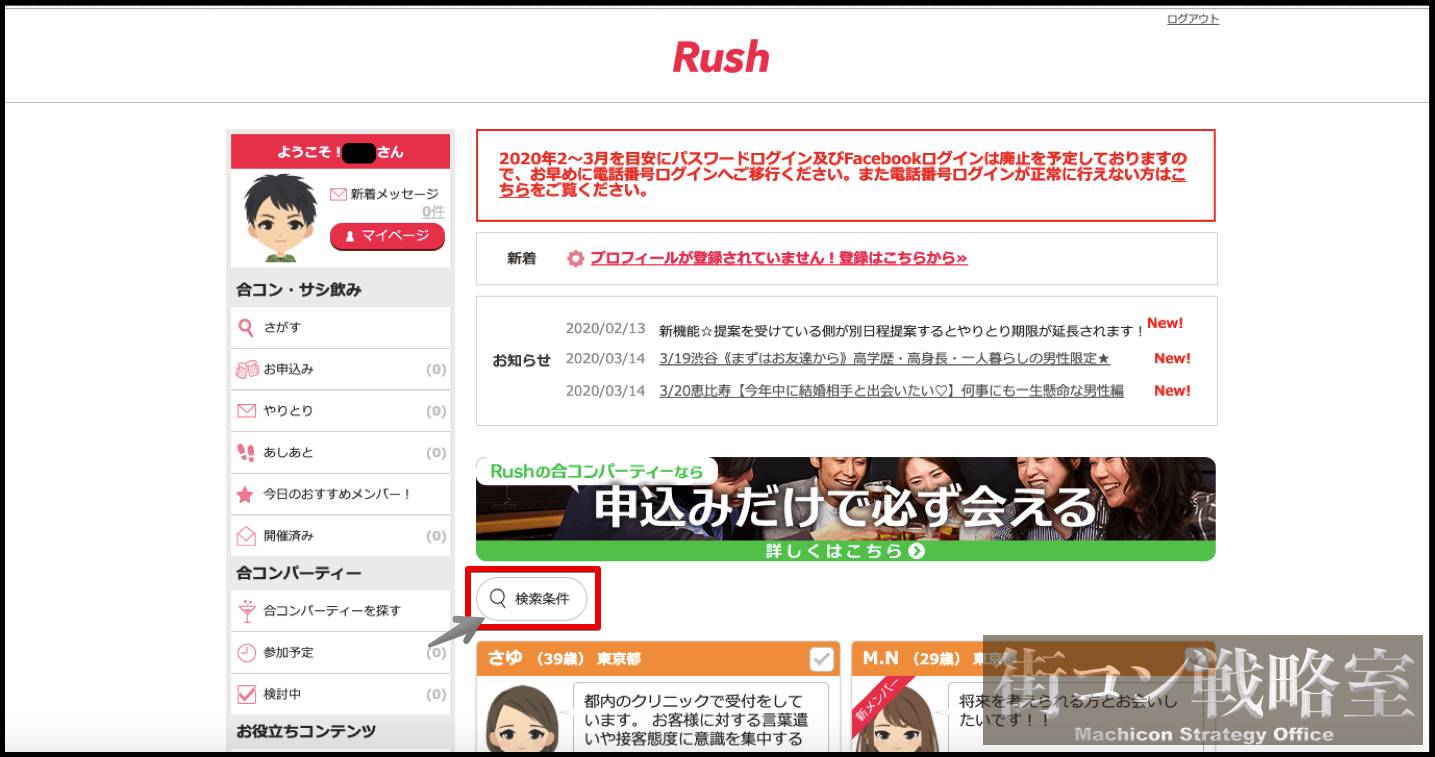Open the 検討中 text
1435x757 pixels.
282,694
